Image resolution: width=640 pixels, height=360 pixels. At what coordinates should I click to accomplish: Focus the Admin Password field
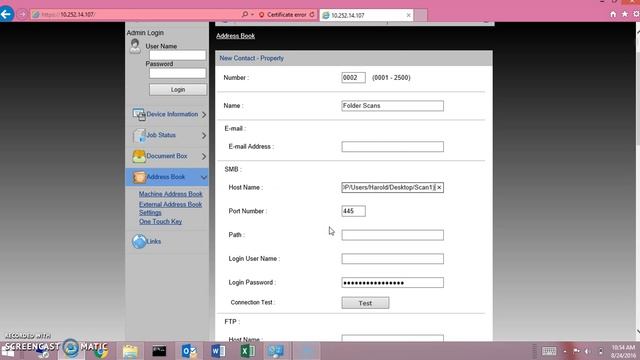click(178, 73)
